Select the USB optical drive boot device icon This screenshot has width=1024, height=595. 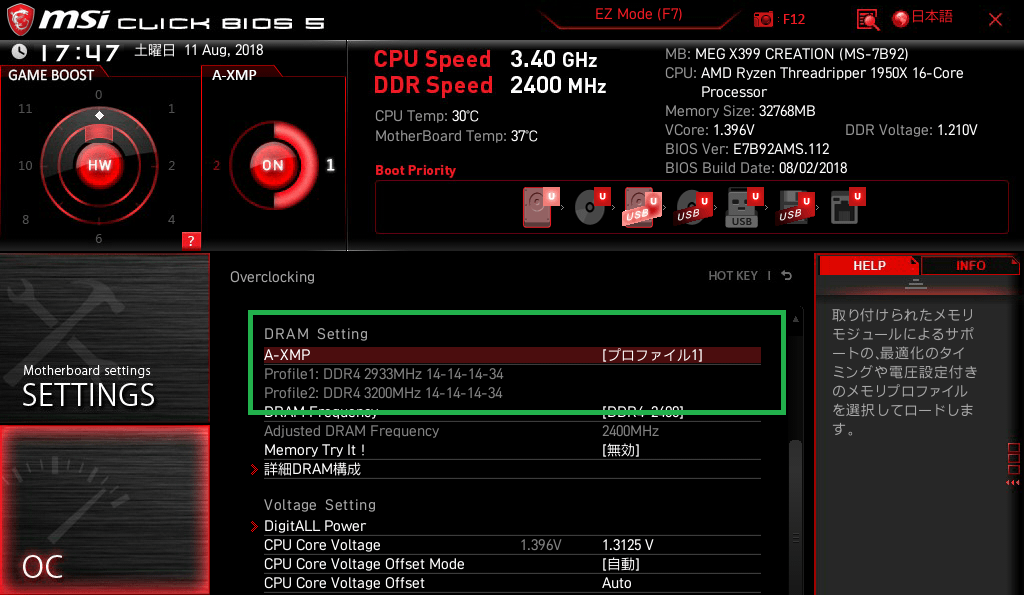(x=693, y=208)
